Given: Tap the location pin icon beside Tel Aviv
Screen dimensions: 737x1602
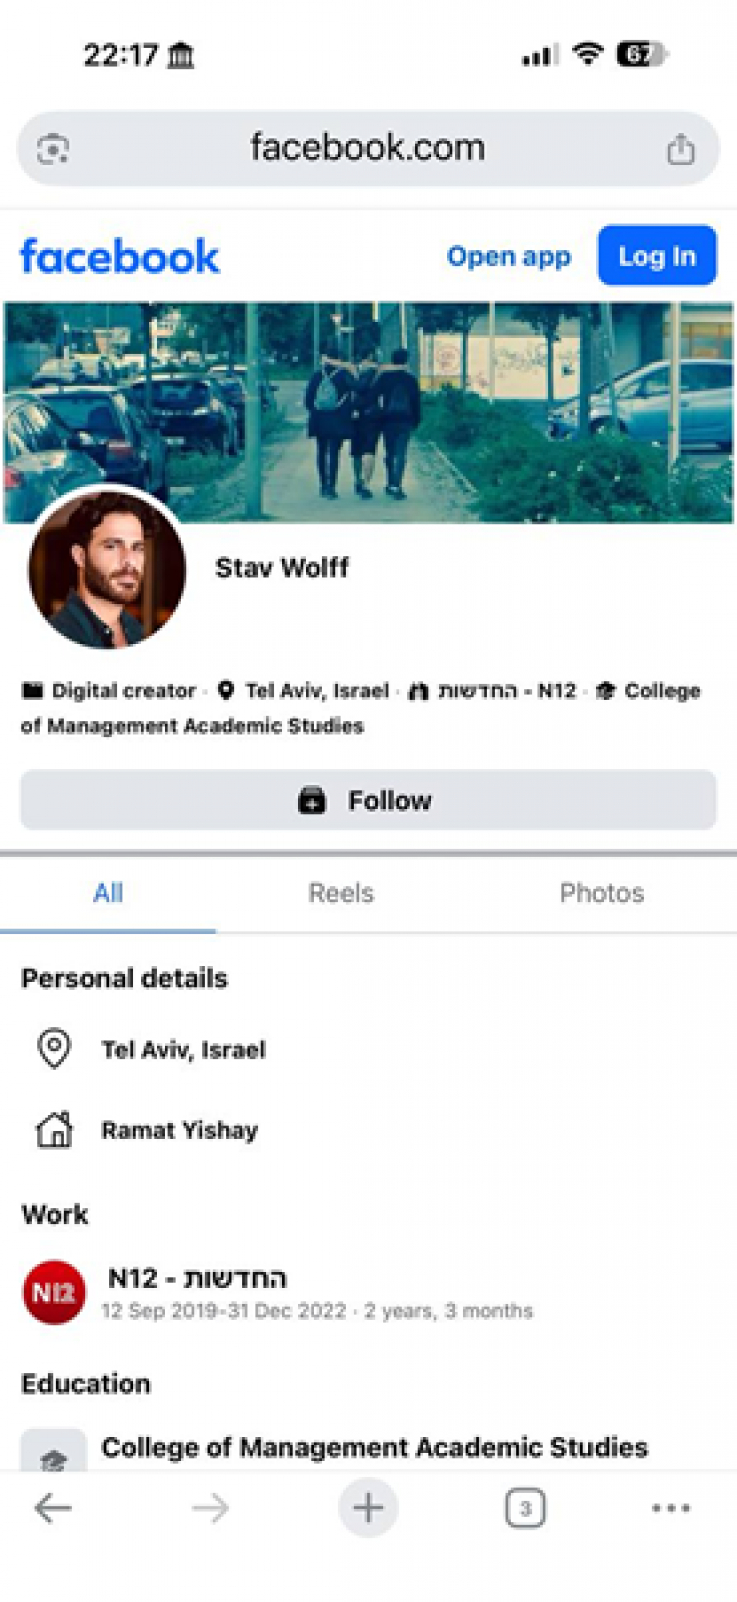Looking at the screenshot, I should click(x=54, y=1049).
